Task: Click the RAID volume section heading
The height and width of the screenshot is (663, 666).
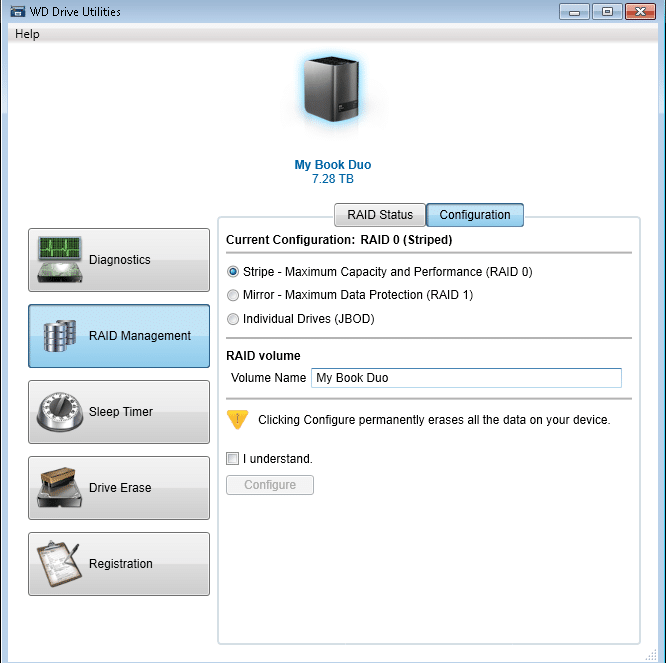Action: [263, 356]
